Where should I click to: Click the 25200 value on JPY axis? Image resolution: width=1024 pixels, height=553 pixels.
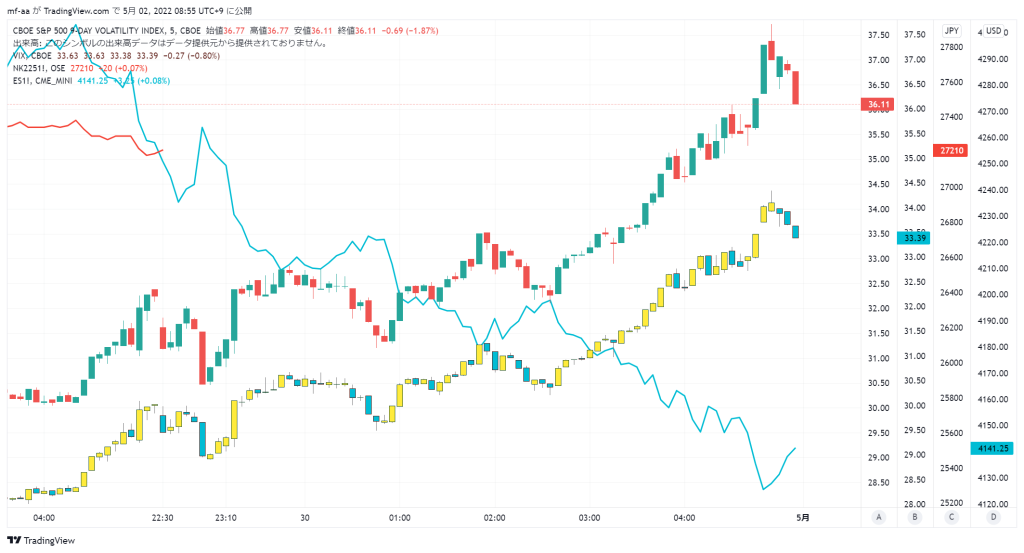tap(951, 503)
